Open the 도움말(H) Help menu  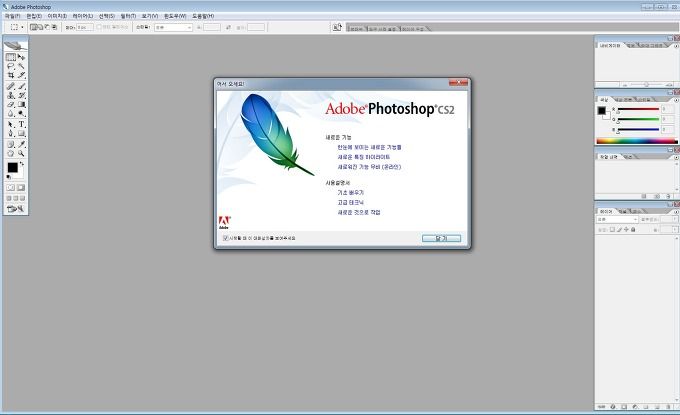(203, 16)
